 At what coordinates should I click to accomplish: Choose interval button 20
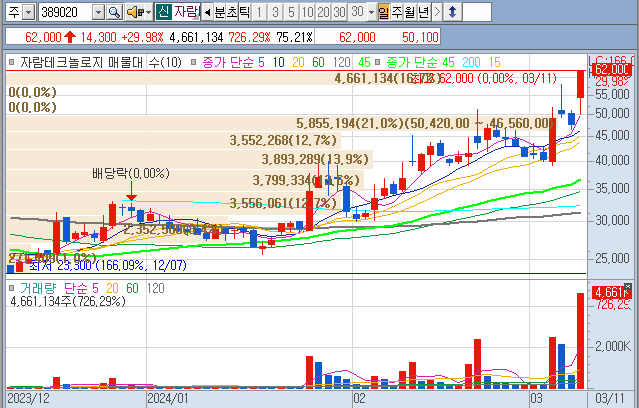click(x=323, y=12)
